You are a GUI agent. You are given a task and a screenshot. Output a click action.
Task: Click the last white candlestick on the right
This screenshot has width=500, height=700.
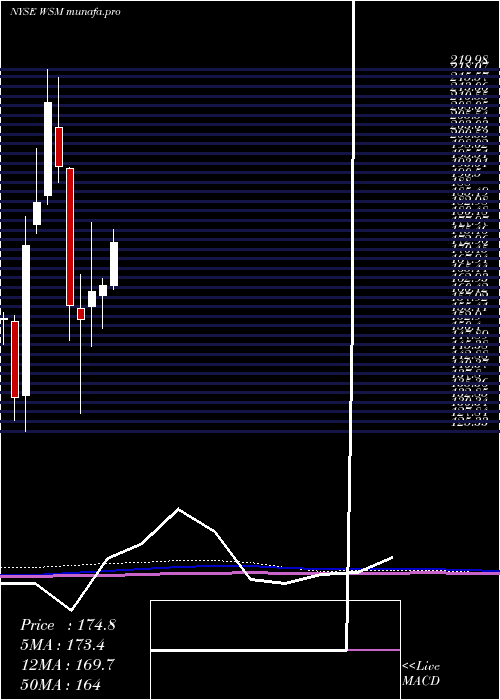114,264
